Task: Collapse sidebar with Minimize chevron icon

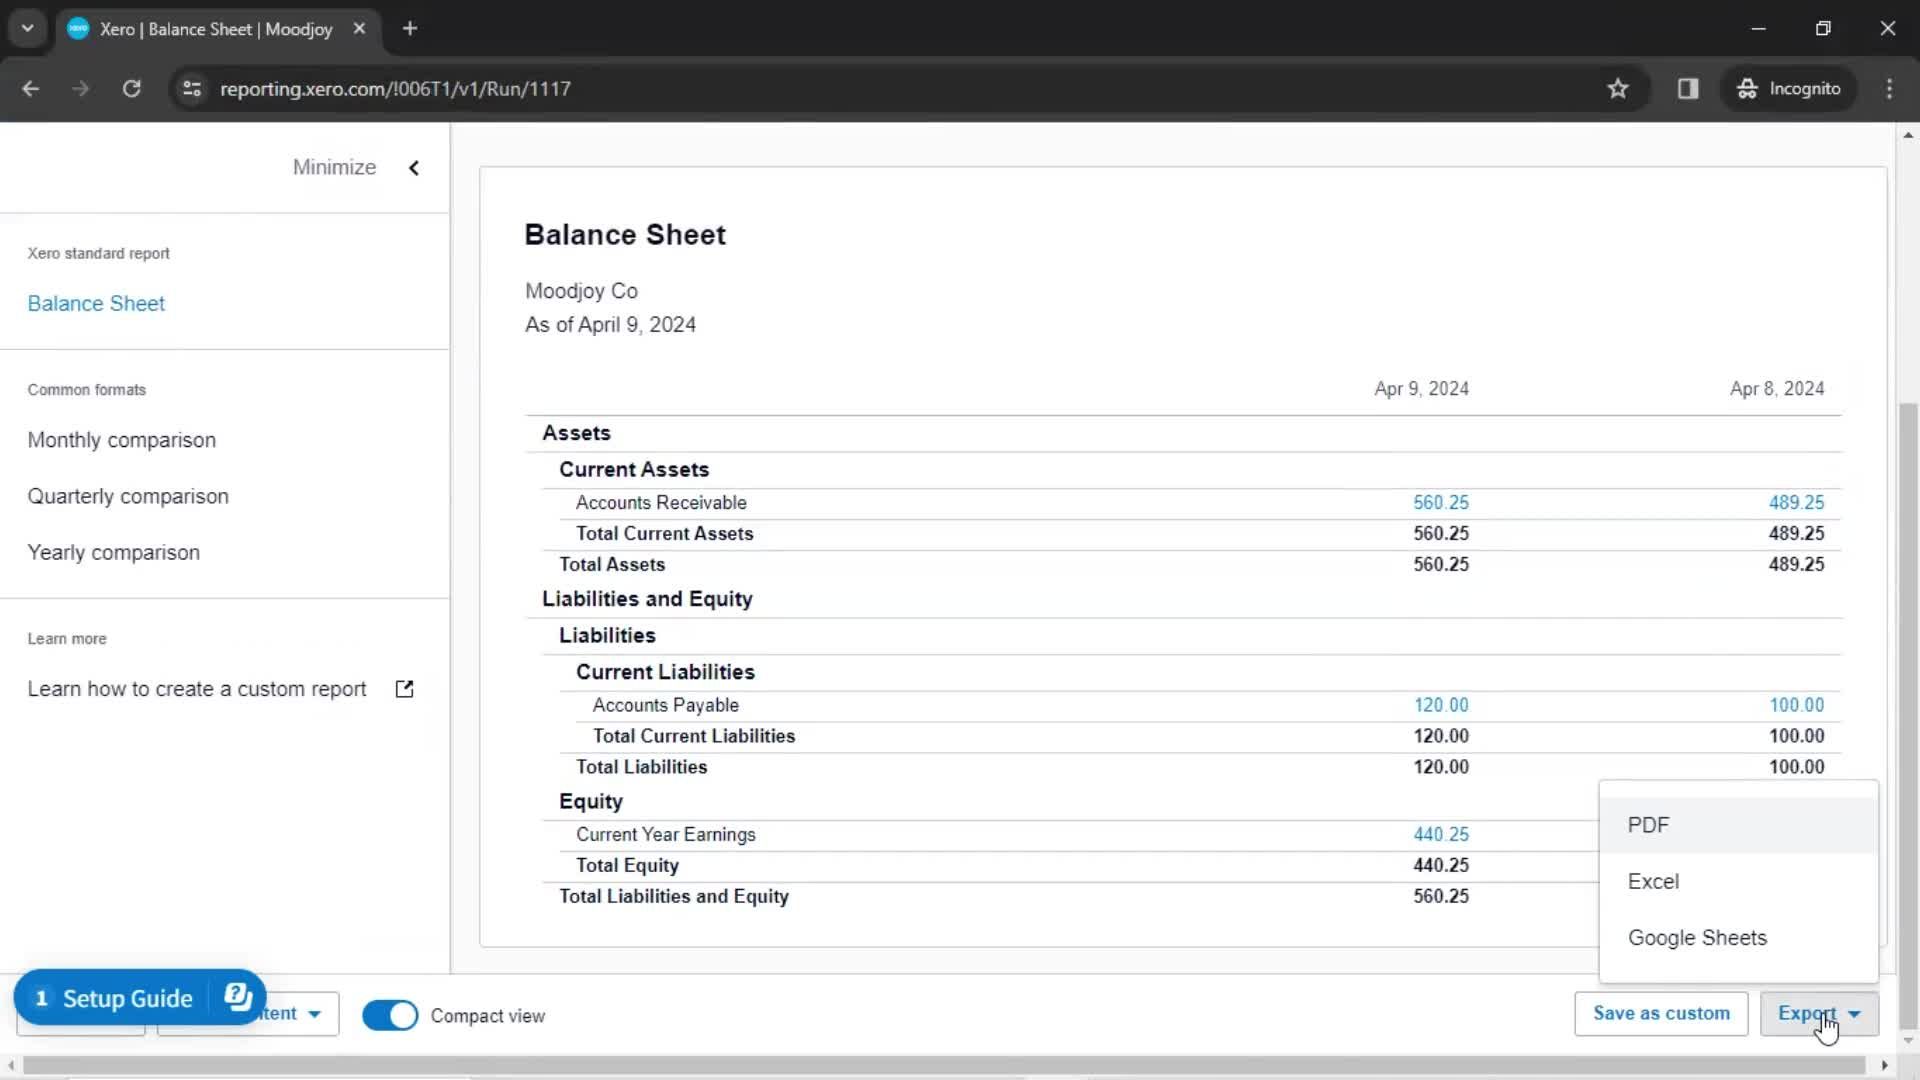Action: click(x=414, y=168)
